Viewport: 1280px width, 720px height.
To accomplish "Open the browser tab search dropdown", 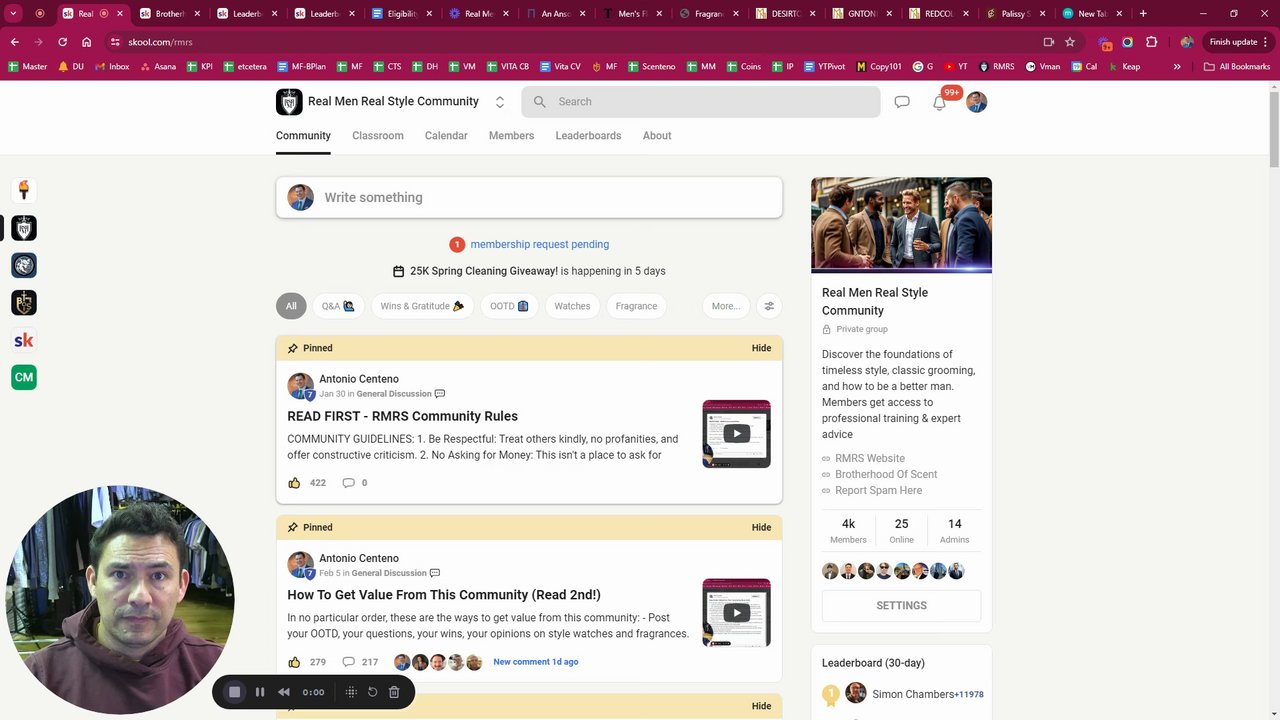I will coord(14,14).
